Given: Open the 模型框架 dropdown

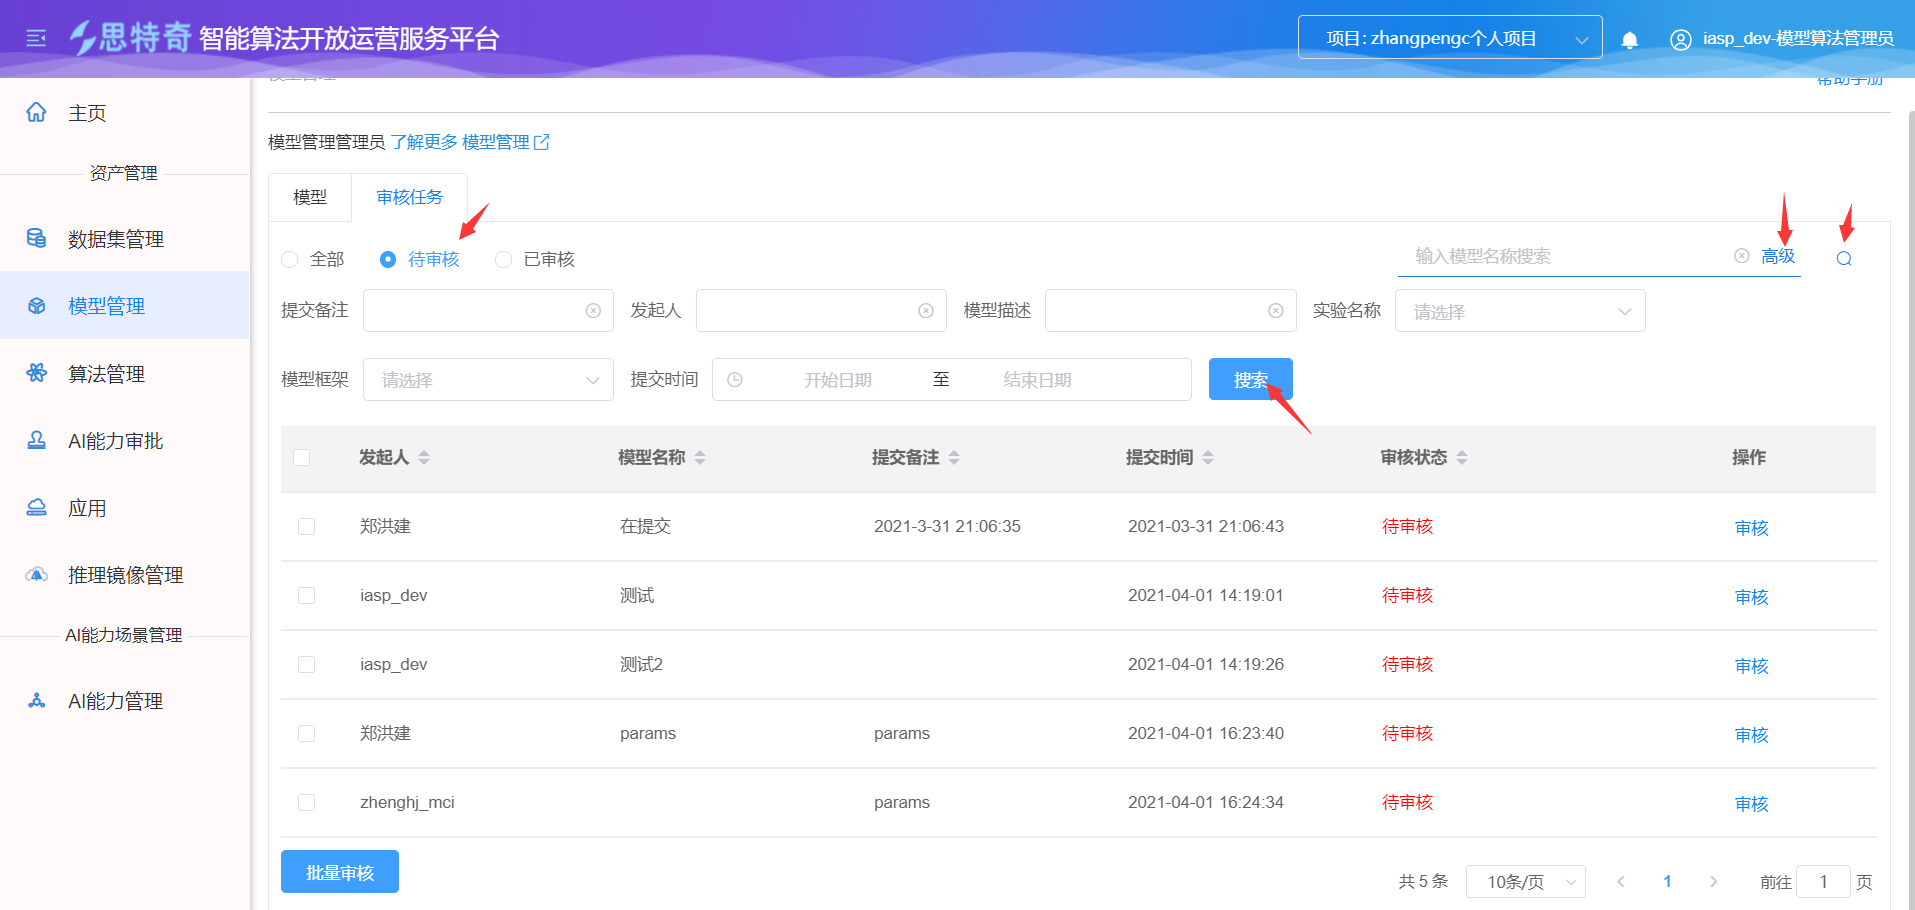Looking at the screenshot, I should [488, 380].
